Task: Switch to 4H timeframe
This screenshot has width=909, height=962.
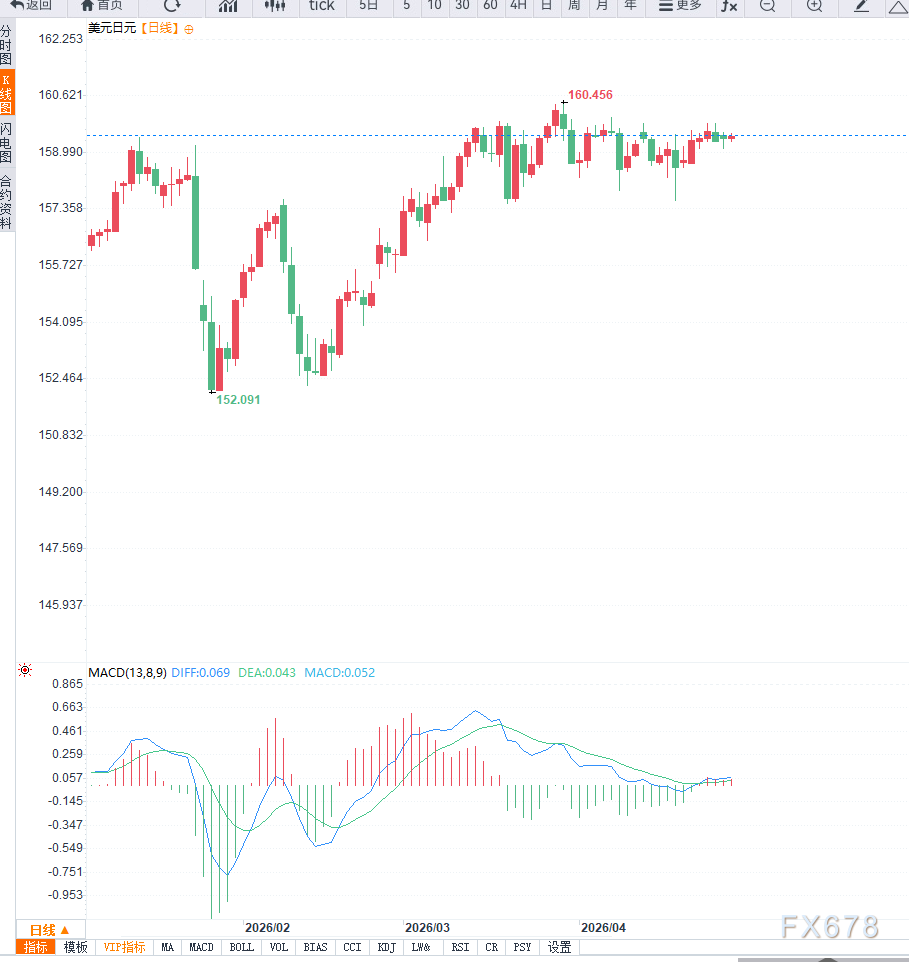Action: tap(518, 6)
